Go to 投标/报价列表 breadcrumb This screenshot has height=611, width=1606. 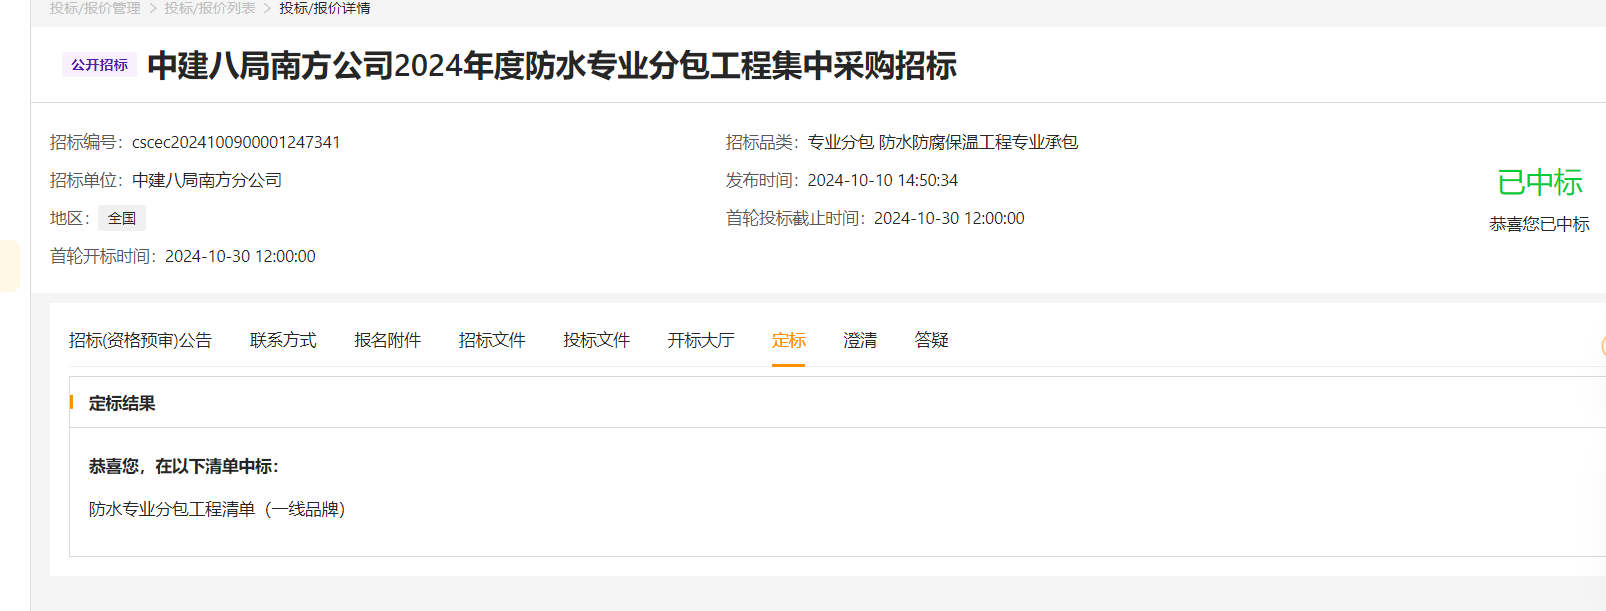(210, 8)
